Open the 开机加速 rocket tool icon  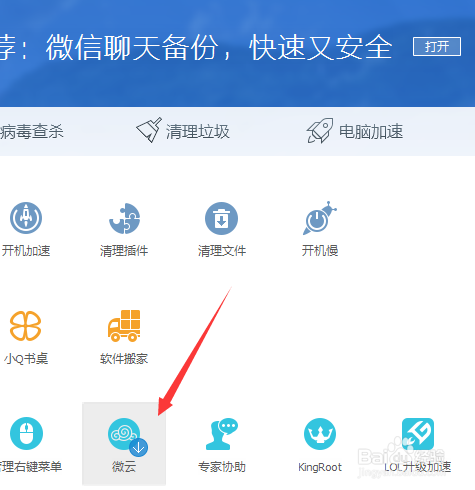[x=26, y=218]
